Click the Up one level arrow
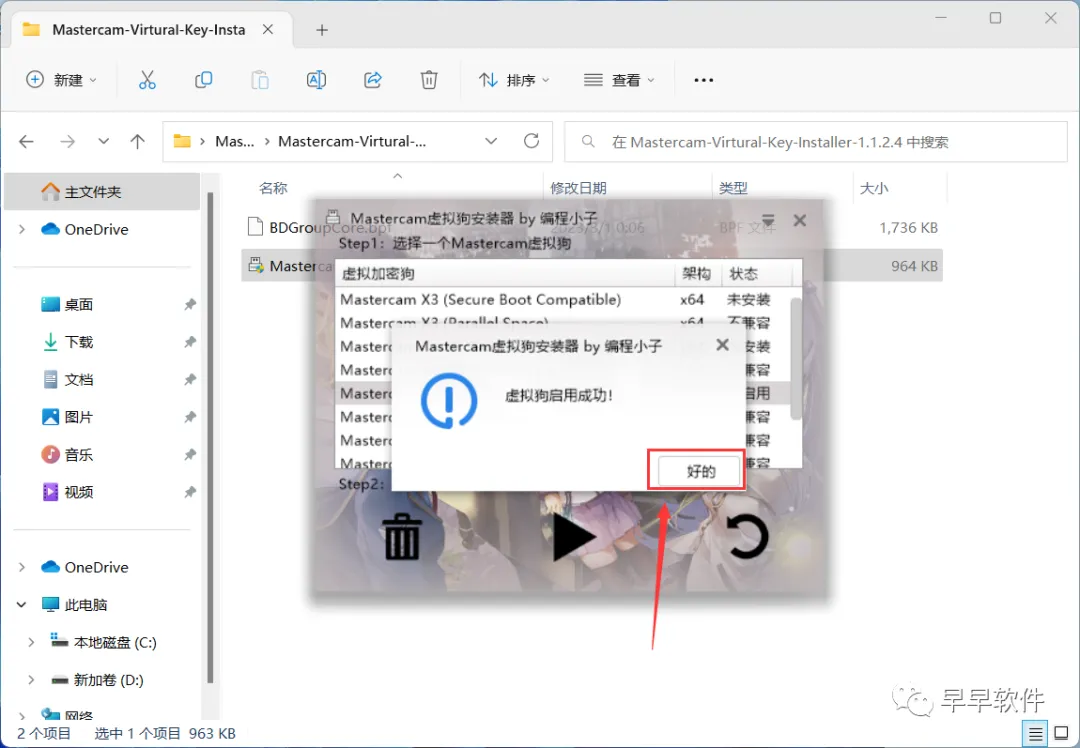 pos(138,141)
